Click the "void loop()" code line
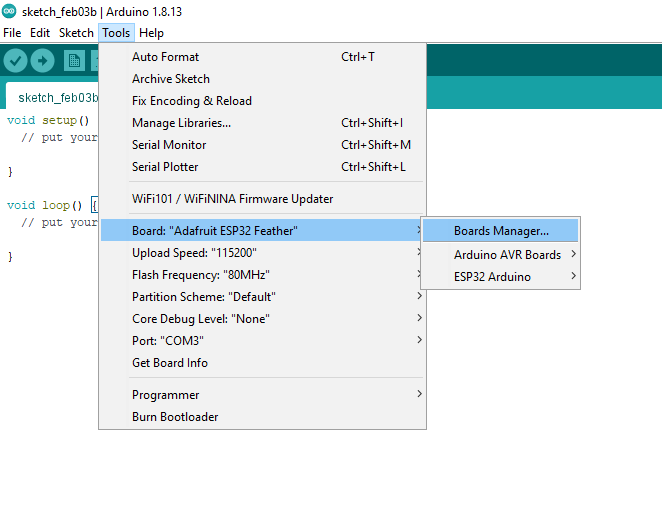This screenshot has width=662, height=516. point(52,206)
